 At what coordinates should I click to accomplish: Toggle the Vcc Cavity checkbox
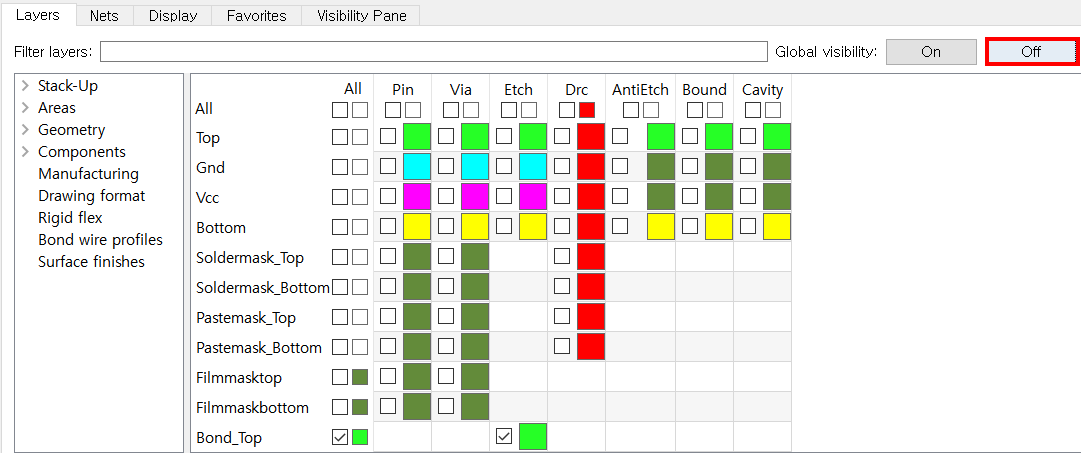(747, 197)
